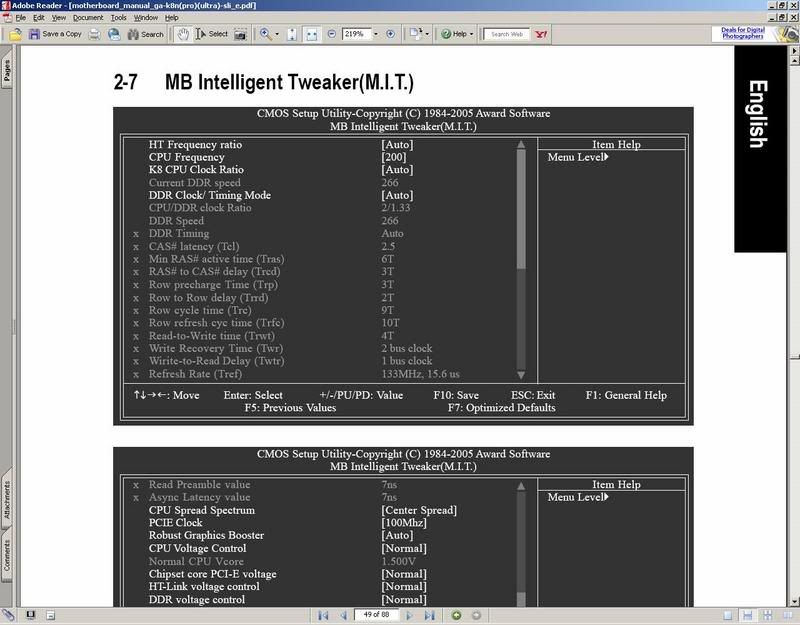Open the zoom percentage dropdown arrow

(376, 34)
